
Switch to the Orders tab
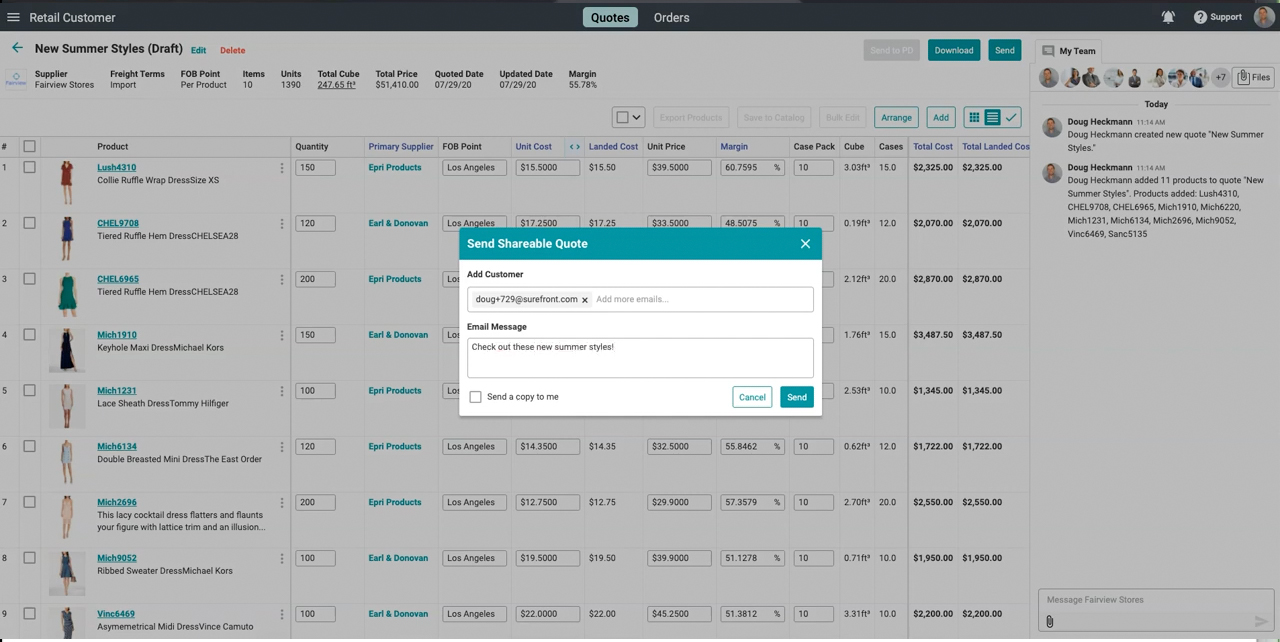[671, 17]
